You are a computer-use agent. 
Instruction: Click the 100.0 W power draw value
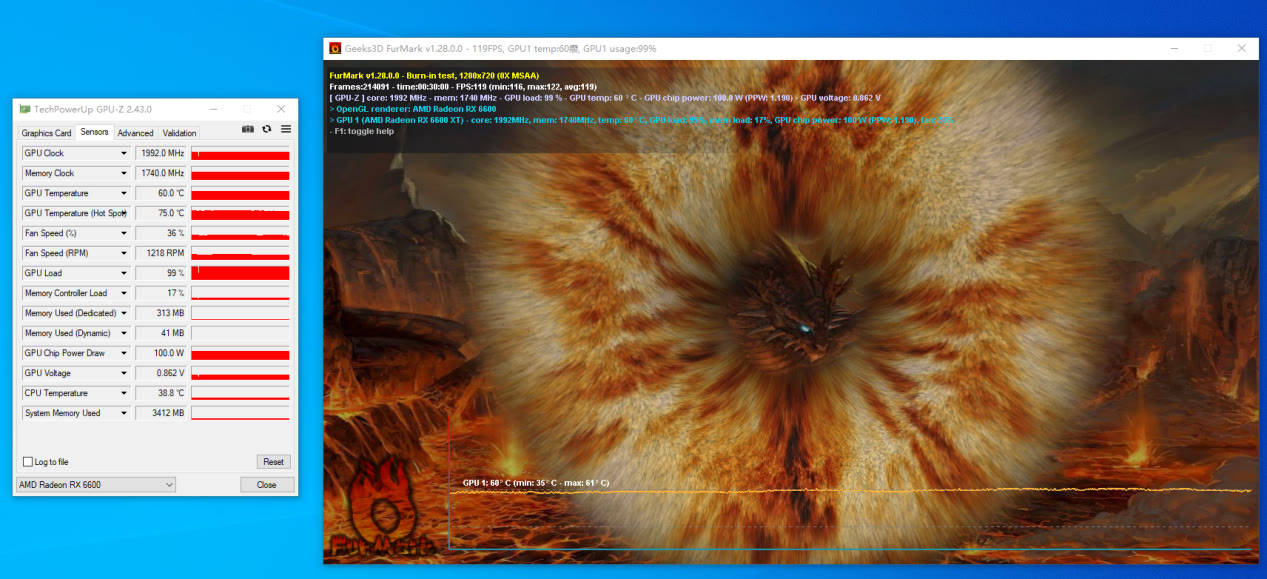(161, 353)
